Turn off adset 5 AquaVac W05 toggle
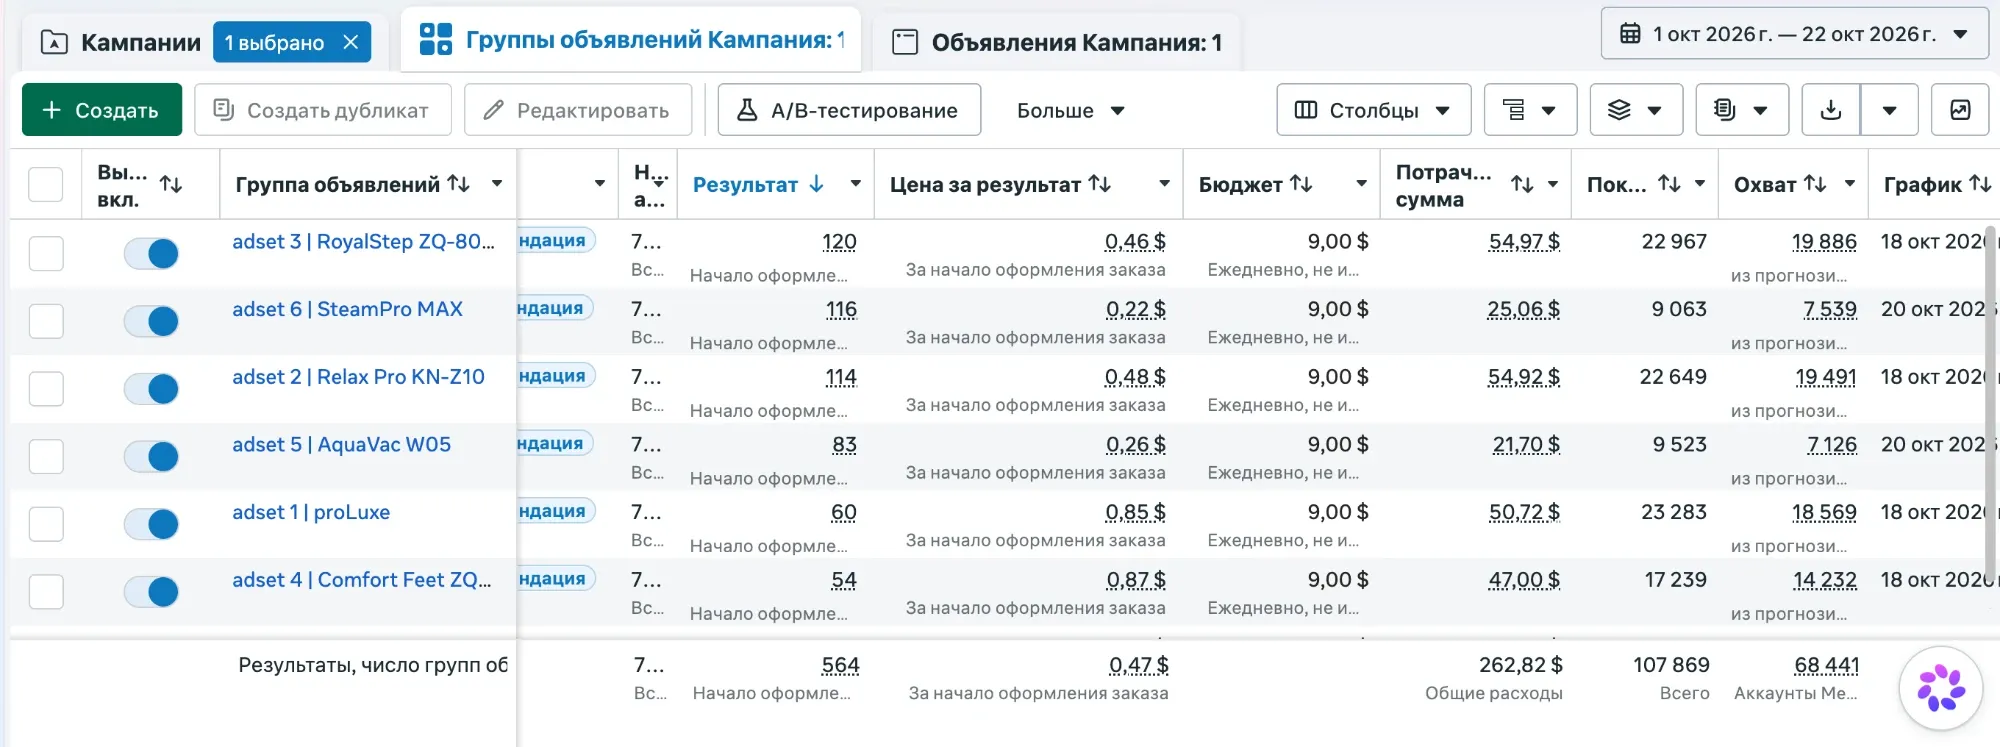The width and height of the screenshot is (2000, 747). pyautogui.click(x=151, y=456)
